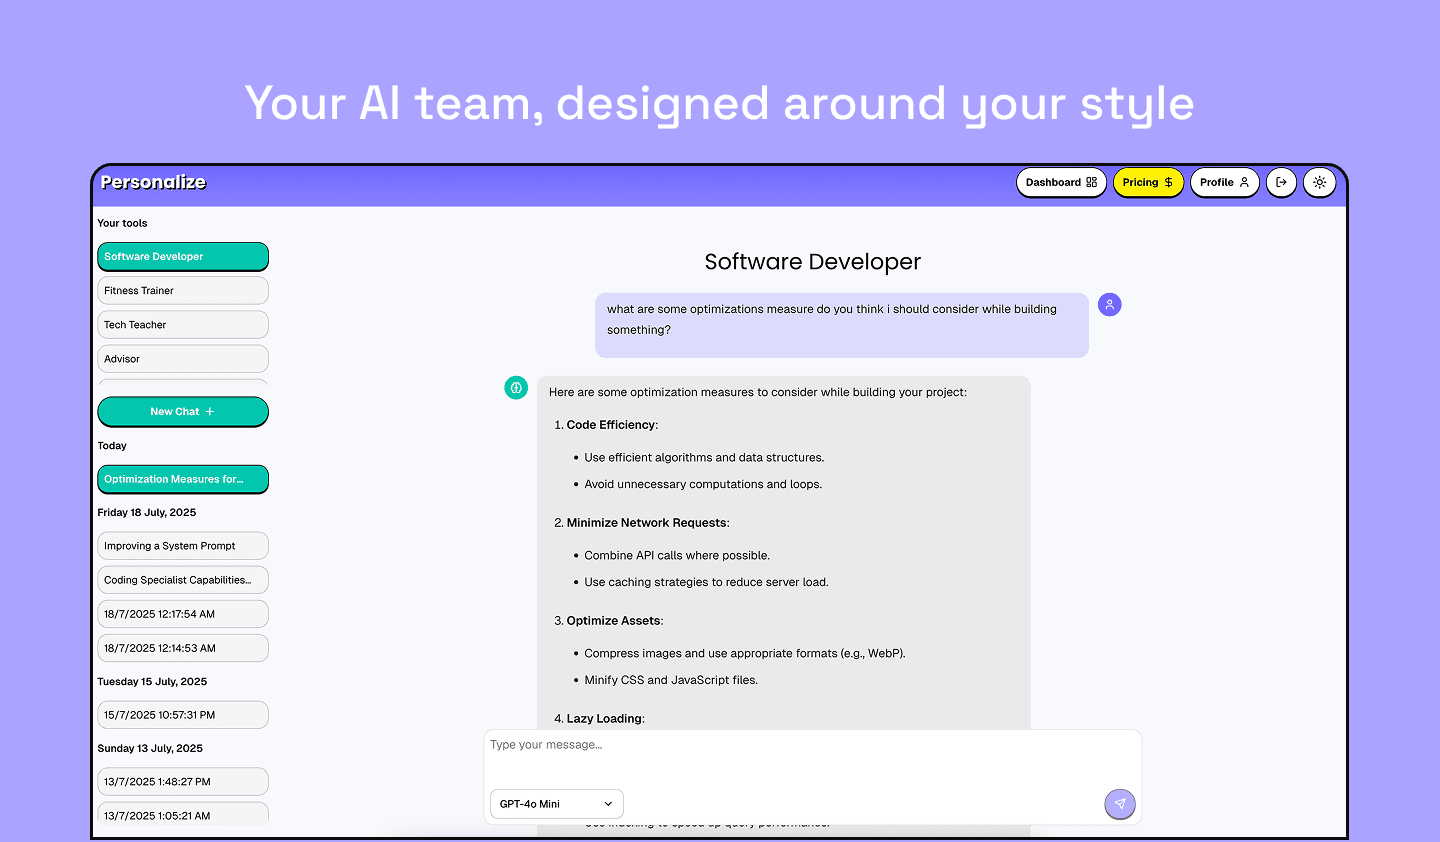
Task: Go to Profile page
Action: pyautogui.click(x=1223, y=183)
